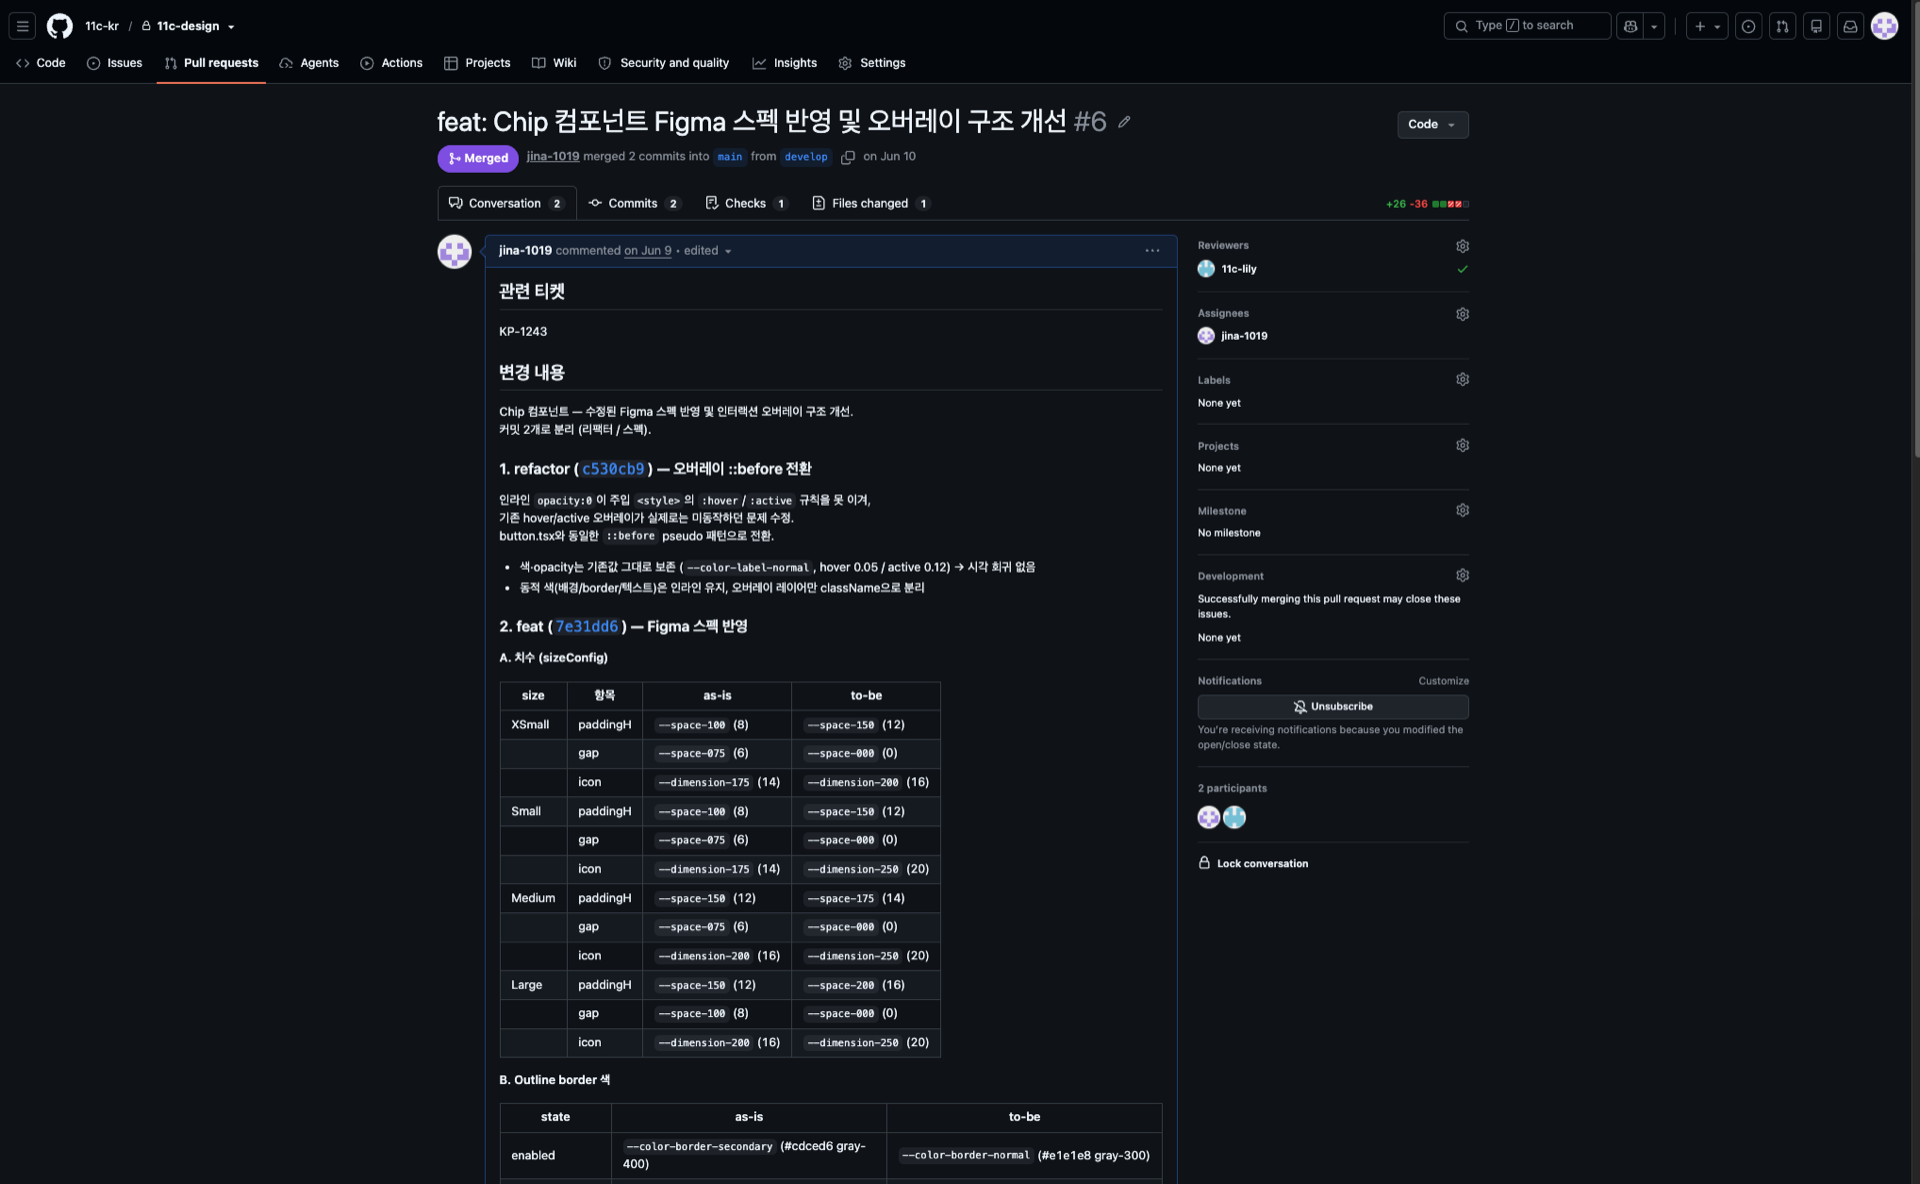The width and height of the screenshot is (1920, 1184).
Task: Open Labels settings gear
Action: (x=1462, y=379)
